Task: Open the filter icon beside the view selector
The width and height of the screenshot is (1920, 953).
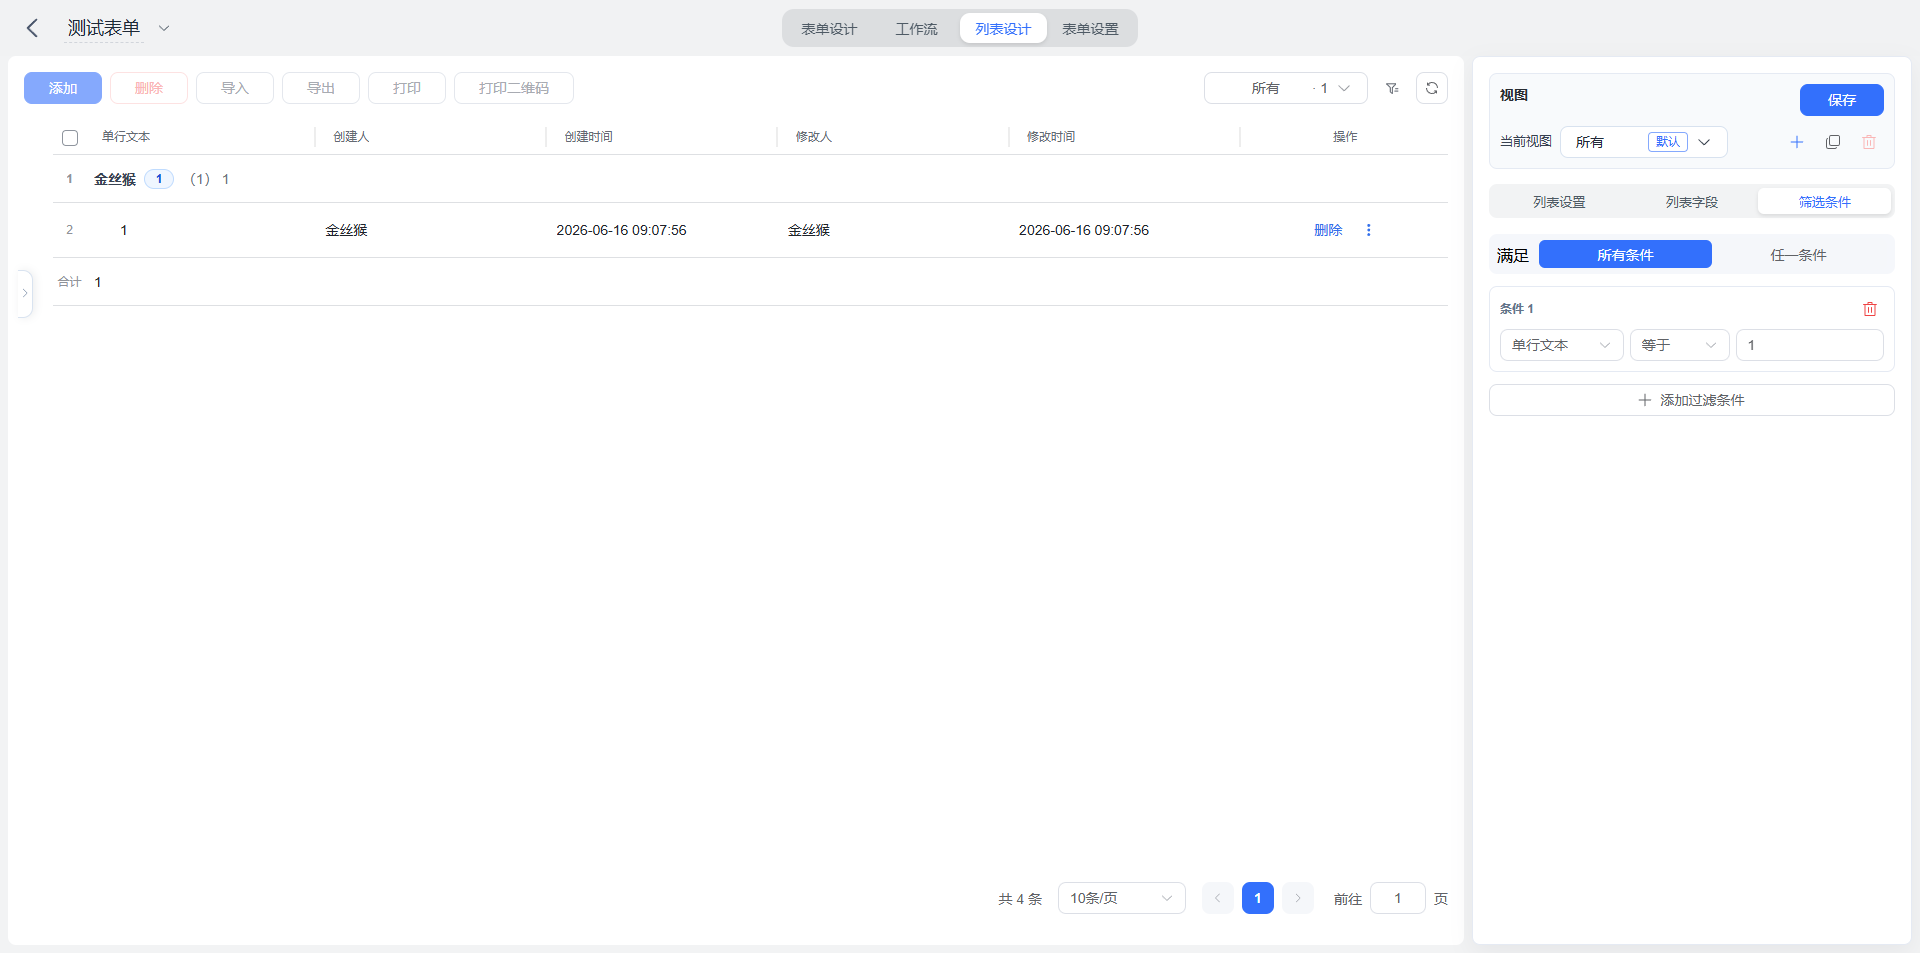Action: 1392,88
